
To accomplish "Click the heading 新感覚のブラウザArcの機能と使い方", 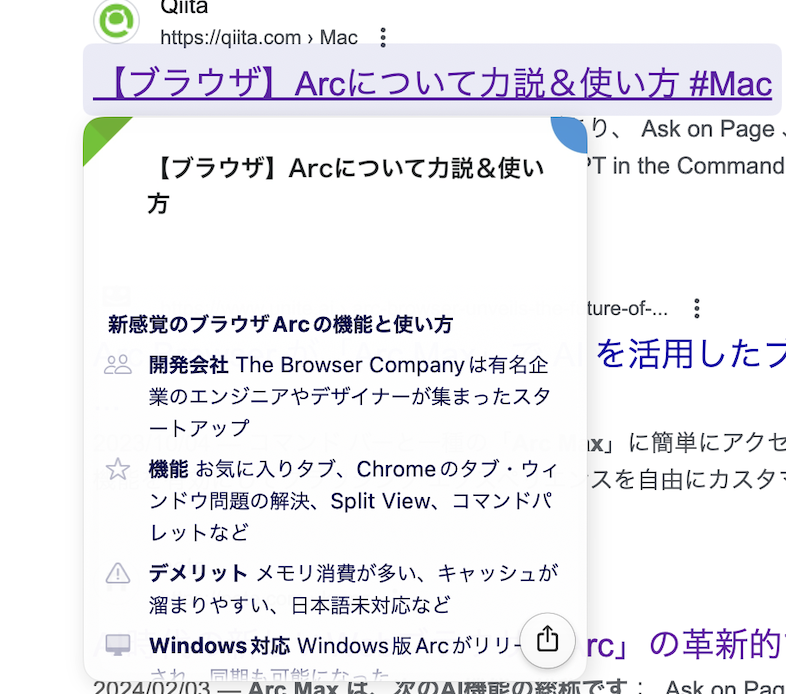I will point(281,324).
